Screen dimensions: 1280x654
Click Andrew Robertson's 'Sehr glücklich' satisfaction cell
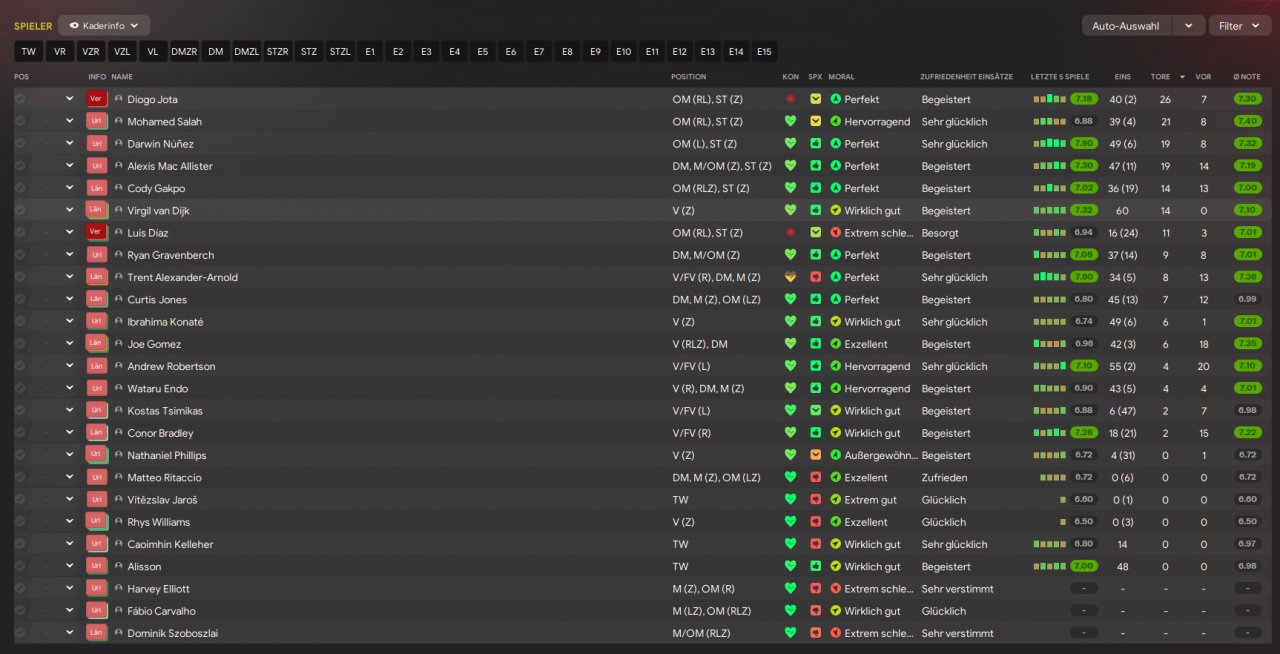[954, 366]
